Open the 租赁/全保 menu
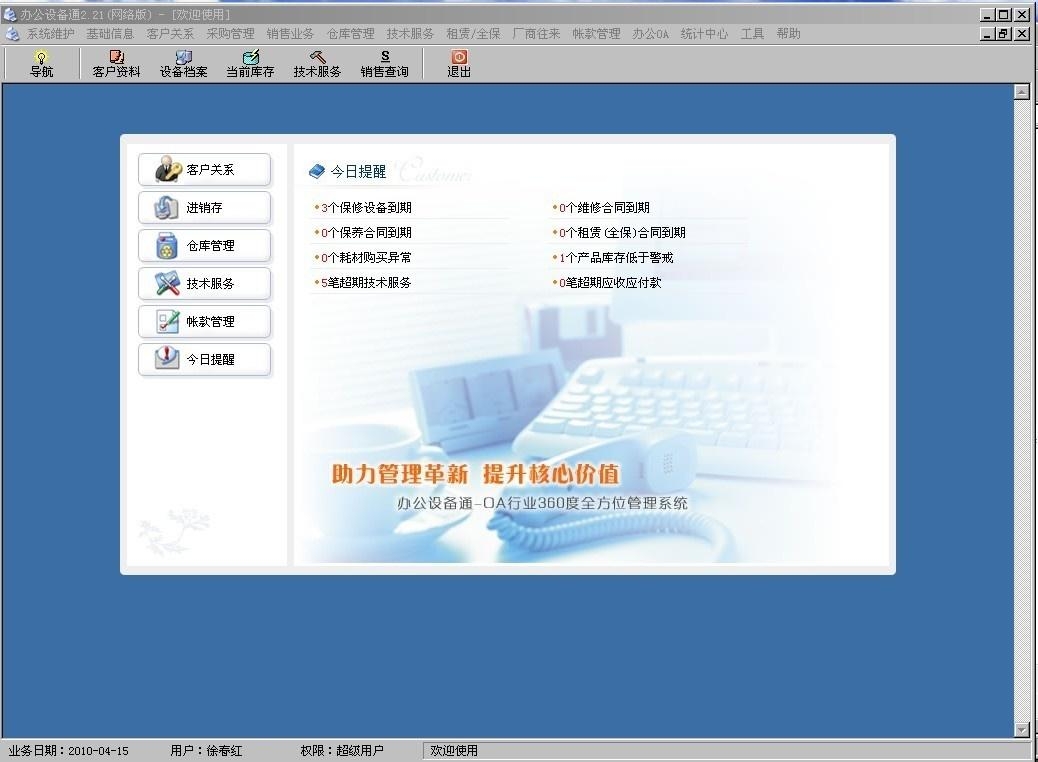This screenshot has height=762, width=1038. point(473,33)
